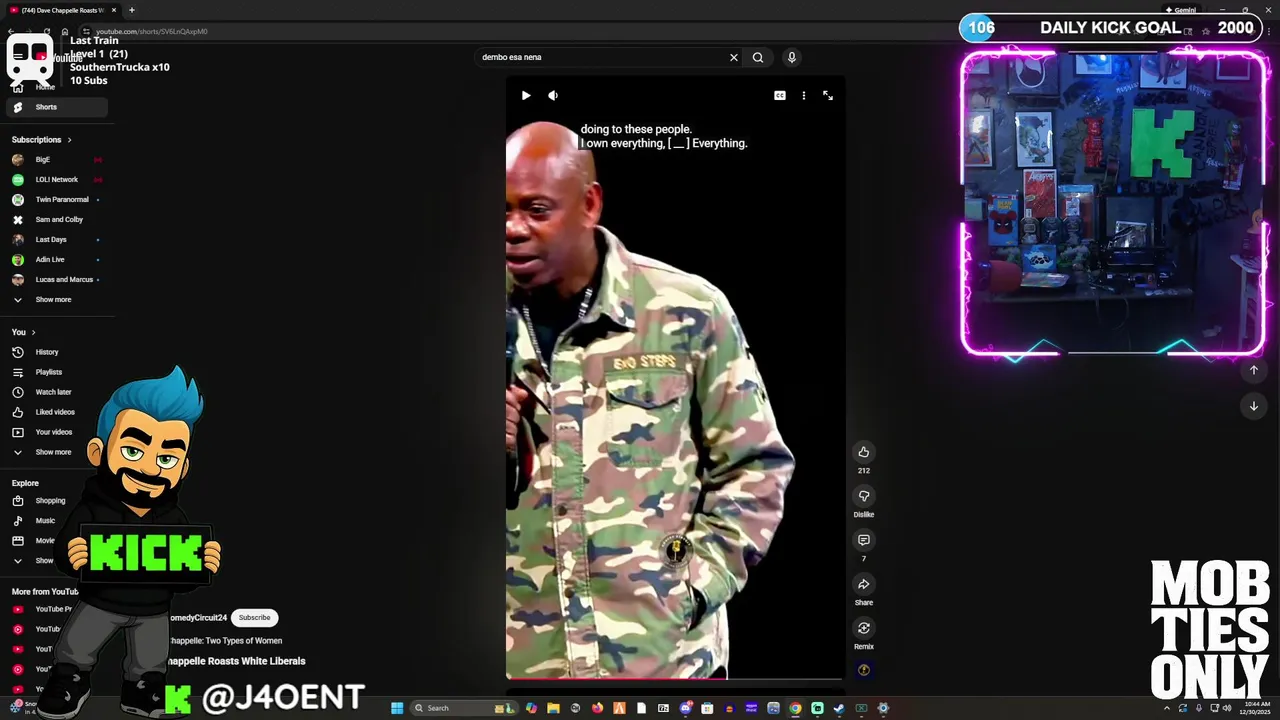This screenshot has width=1280, height=720.
Task: Open Watch later list
Action: pyautogui.click(x=55, y=392)
